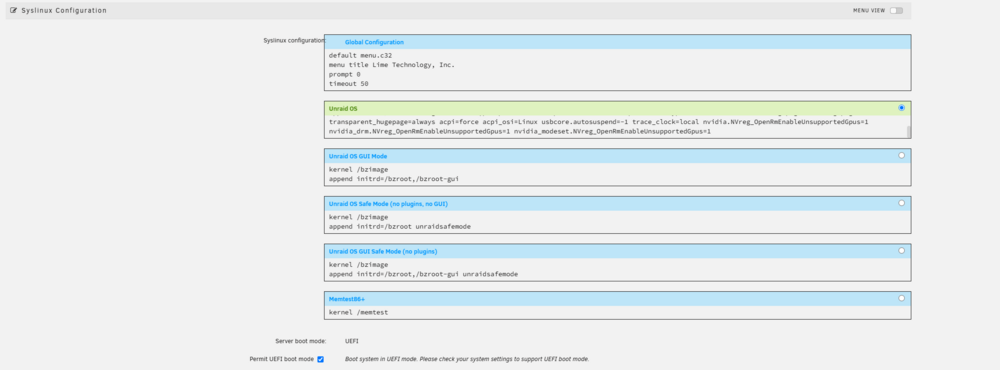The height and width of the screenshot is (370, 1000).
Task: Click the Memtest86+ header label
Action: [347, 299]
